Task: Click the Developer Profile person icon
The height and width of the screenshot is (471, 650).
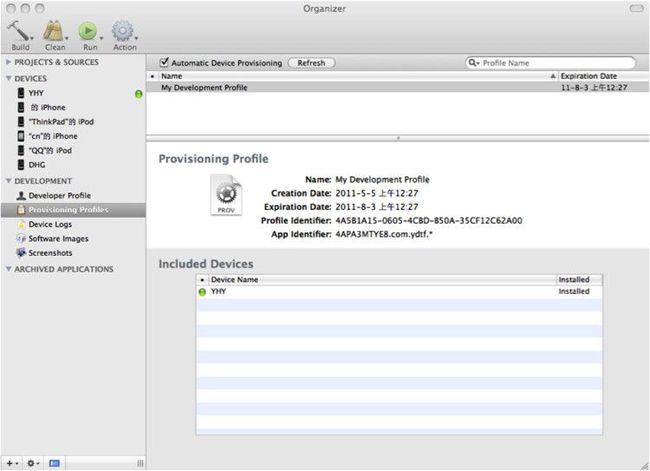Action: pyautogui.click(x=21, y=195)
